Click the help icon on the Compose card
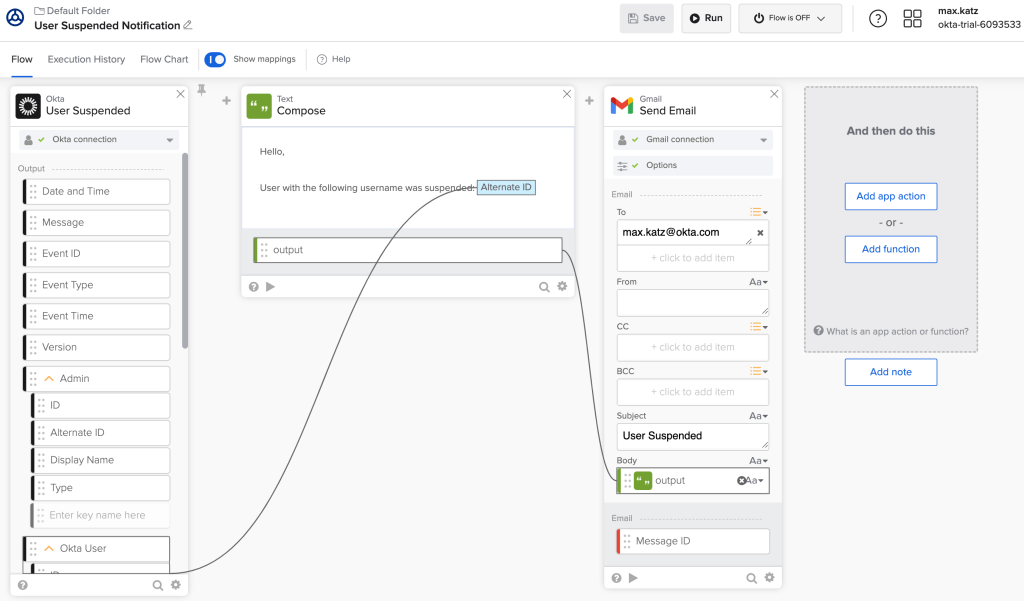The image size is (1024, 601). pos(253,286)
